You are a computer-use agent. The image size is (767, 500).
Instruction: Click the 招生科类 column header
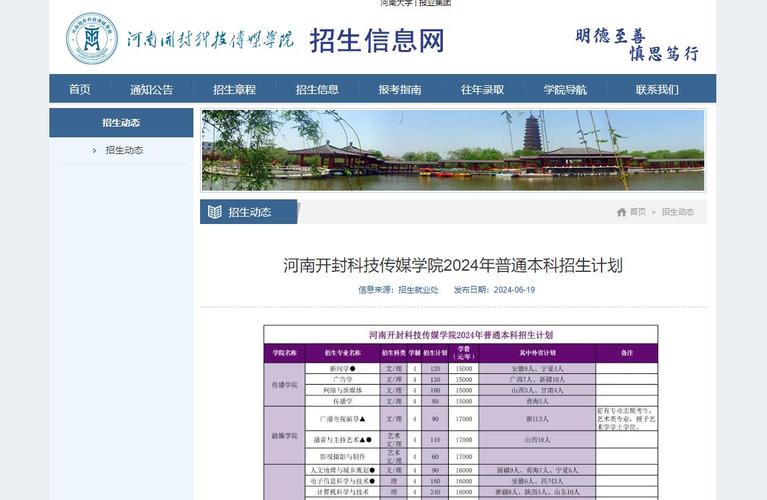pyautogui.click(x=394, y=353)
